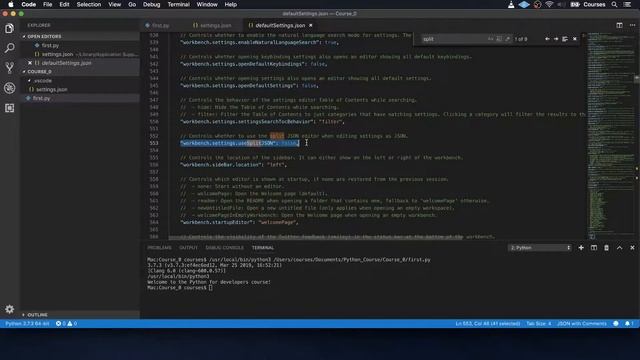The image size is (640, 360).
Task: Open the Selection menu
Action: click(x=89, y=4)
